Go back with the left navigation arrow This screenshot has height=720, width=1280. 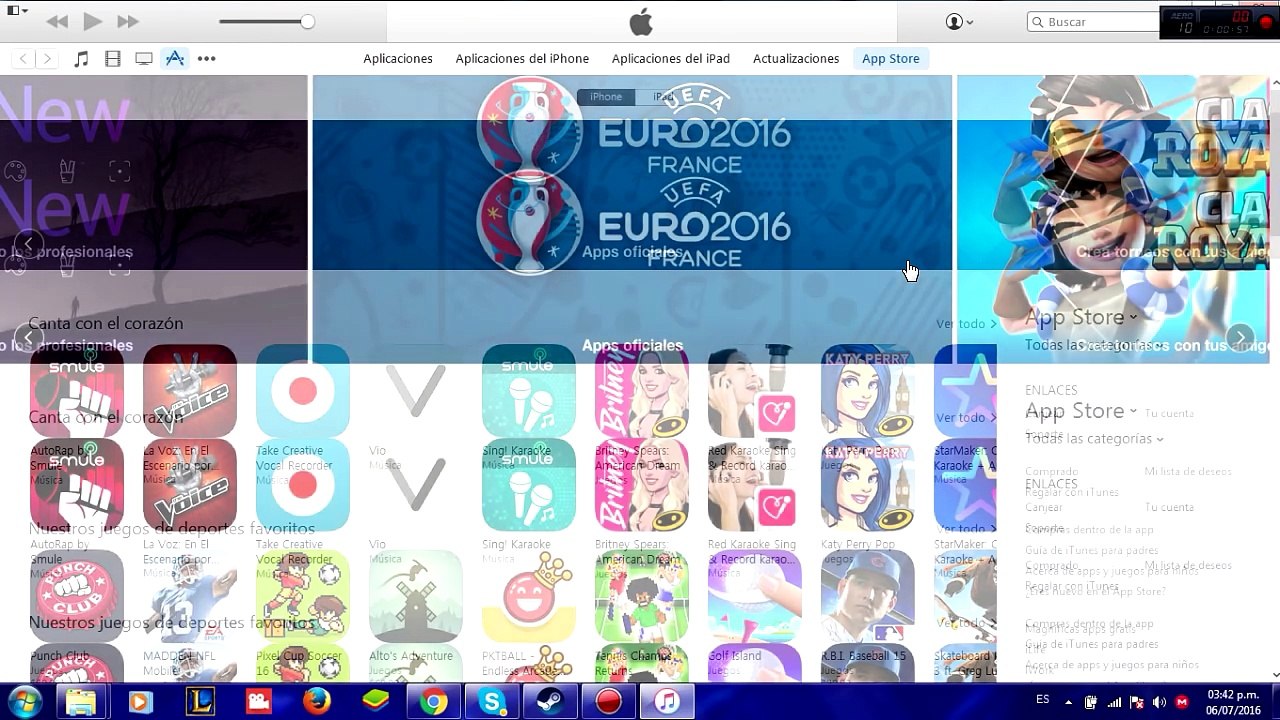23,59
